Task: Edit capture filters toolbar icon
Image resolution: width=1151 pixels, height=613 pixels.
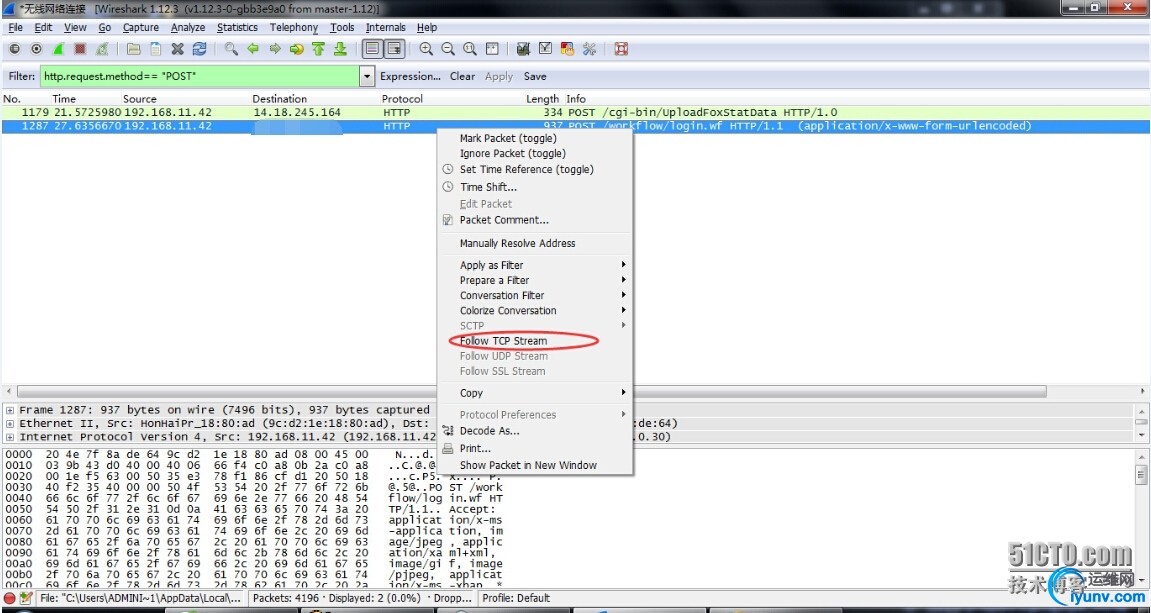Action: (x=523, y=49)
